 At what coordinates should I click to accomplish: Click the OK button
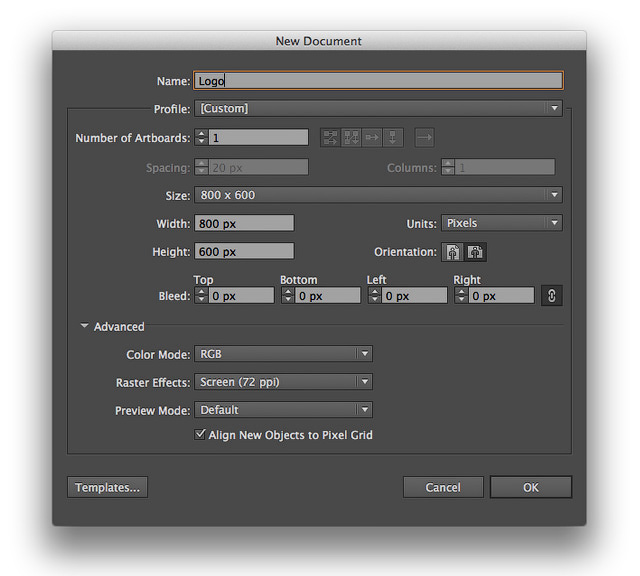[530, 487]
